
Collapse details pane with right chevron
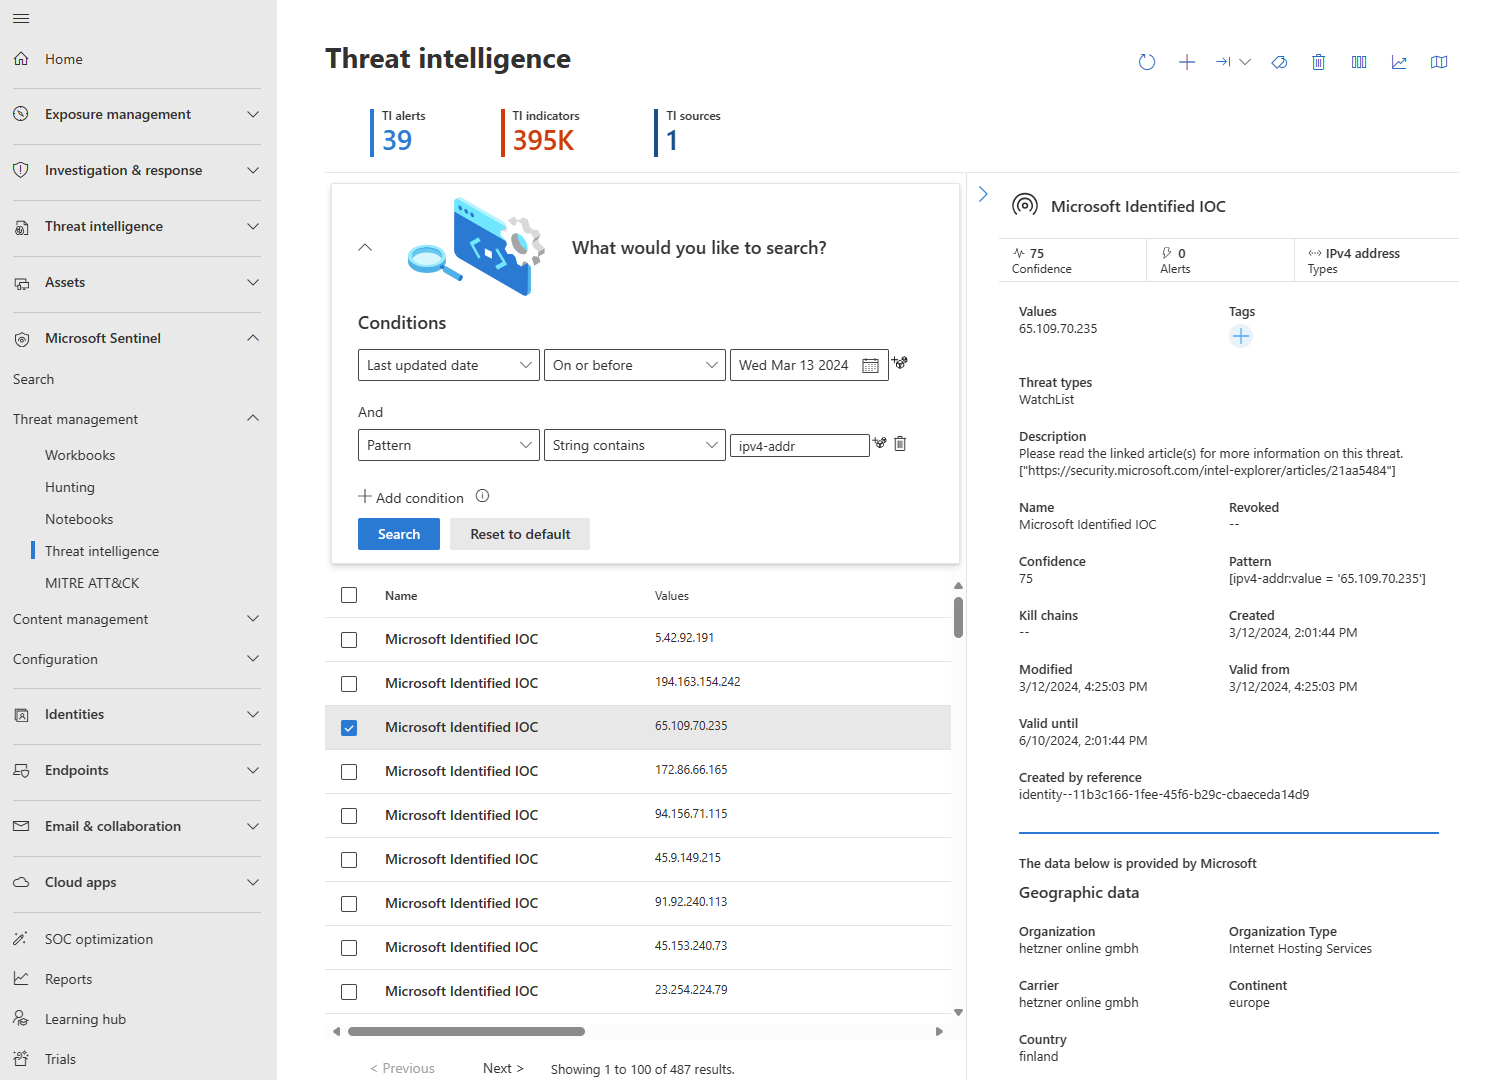983,194
